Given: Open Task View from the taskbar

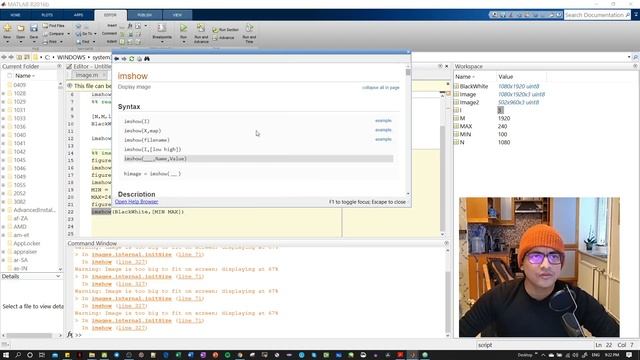Looking at the screenshot, I should [x=42, y=355].
